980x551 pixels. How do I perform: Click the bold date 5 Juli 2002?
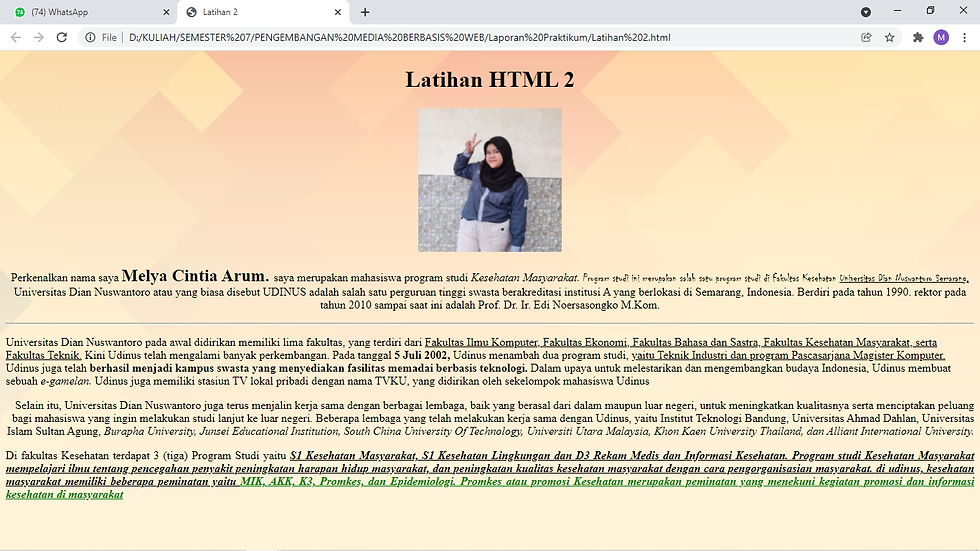[421, 355]
